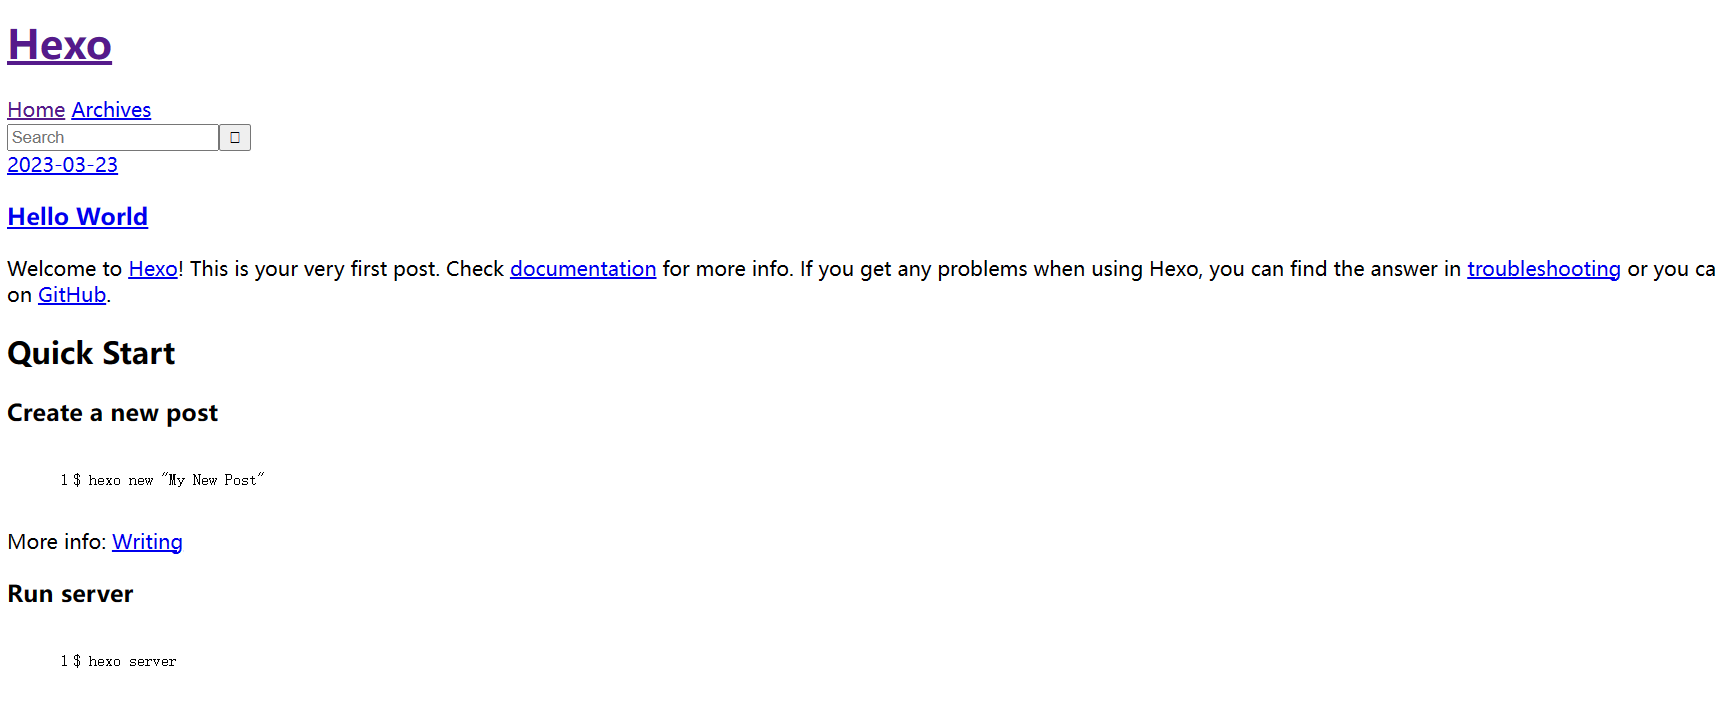Follow the inline Hexo link after Welcome
This screenshot has height=702, width=1716.
point(153,269)
